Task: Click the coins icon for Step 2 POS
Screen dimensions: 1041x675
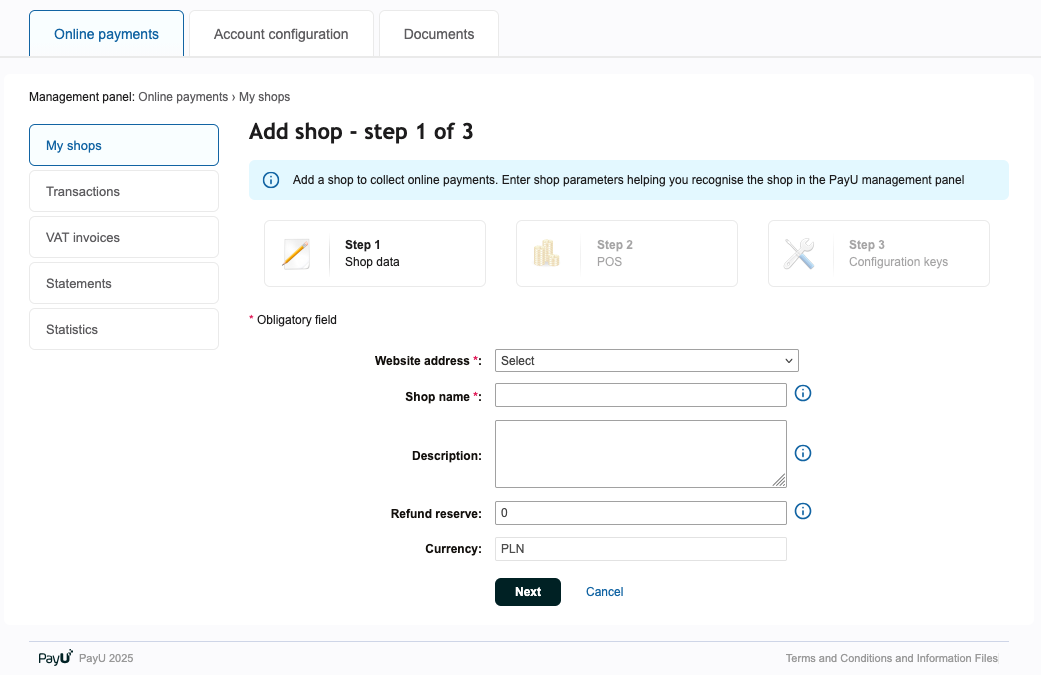Action: pyautogui.click(x=546, y=254)
